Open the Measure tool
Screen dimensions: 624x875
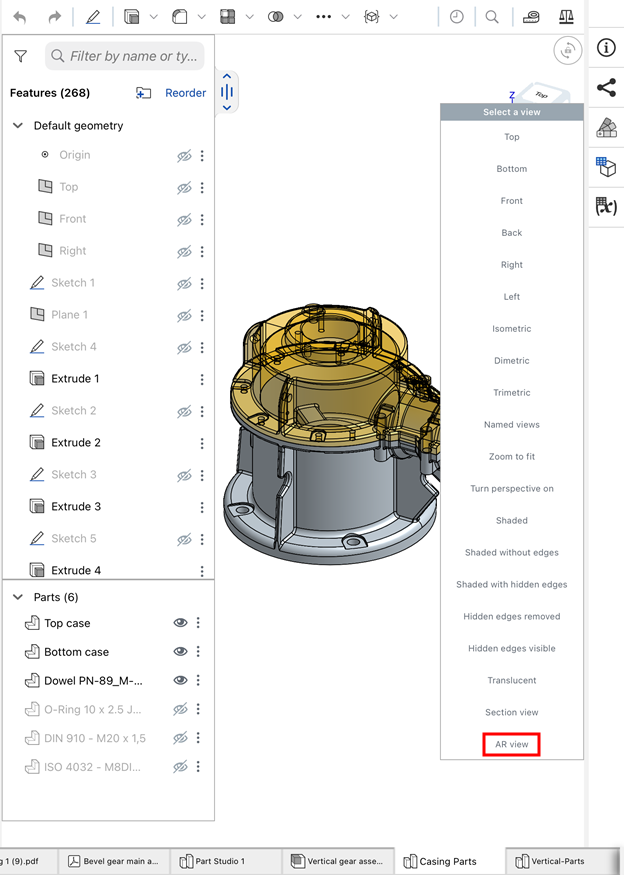point(531,17)
